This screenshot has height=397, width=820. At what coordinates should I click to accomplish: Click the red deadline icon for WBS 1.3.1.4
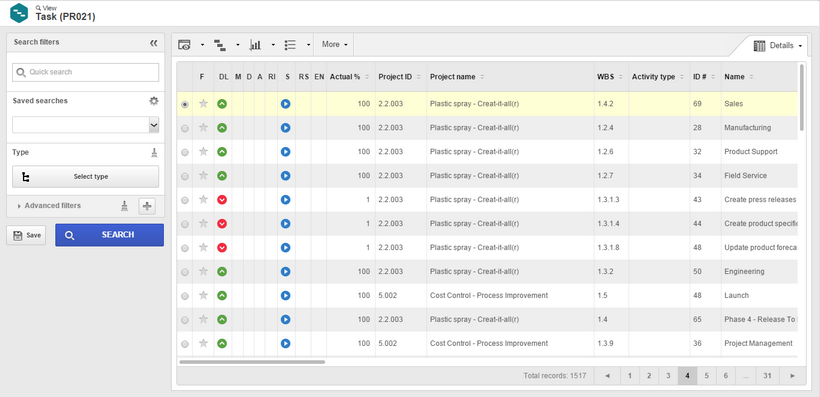222,224
